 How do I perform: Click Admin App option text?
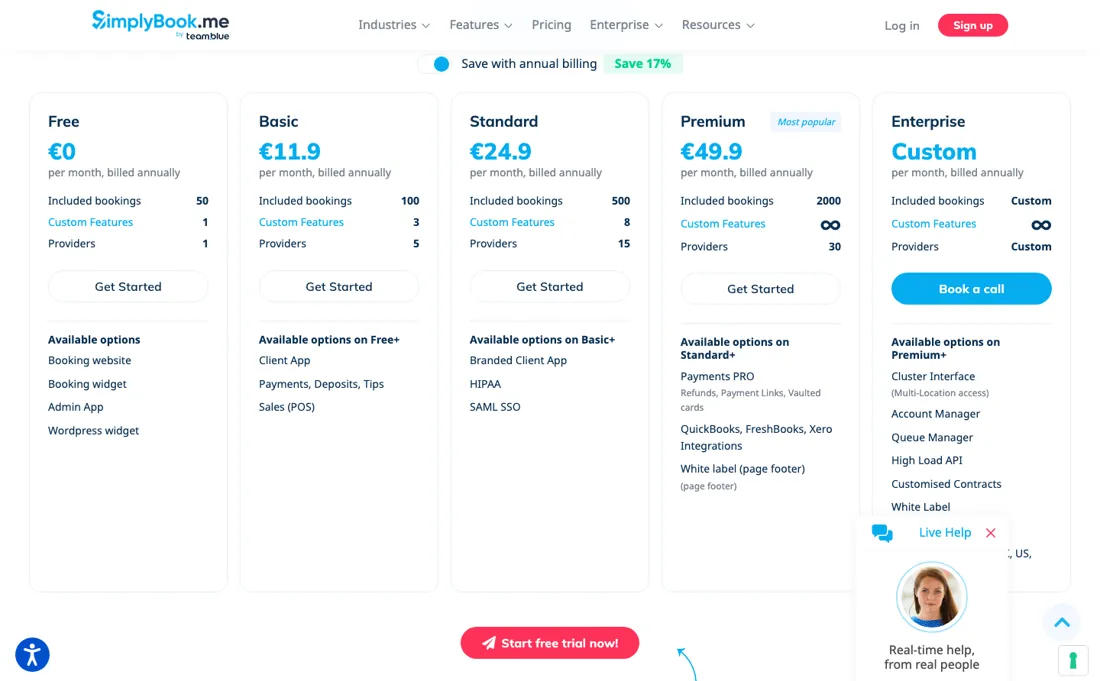click(75, 407)
